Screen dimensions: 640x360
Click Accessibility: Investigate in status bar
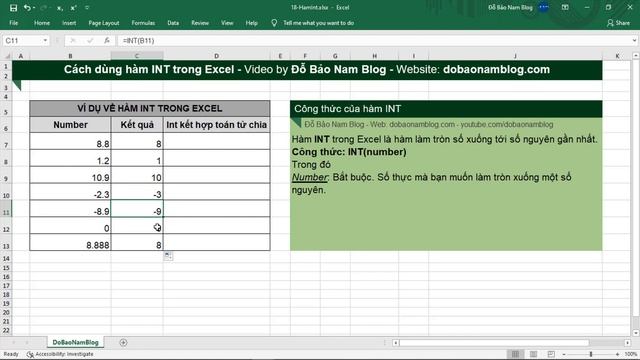pyautogui.click(x=60, y=354)
